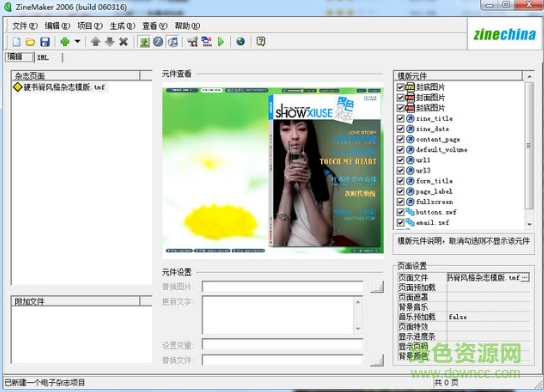Open the 编辑 menu
Image resolution: width=544 pixels, height=392 pixels.
[57, 26]
